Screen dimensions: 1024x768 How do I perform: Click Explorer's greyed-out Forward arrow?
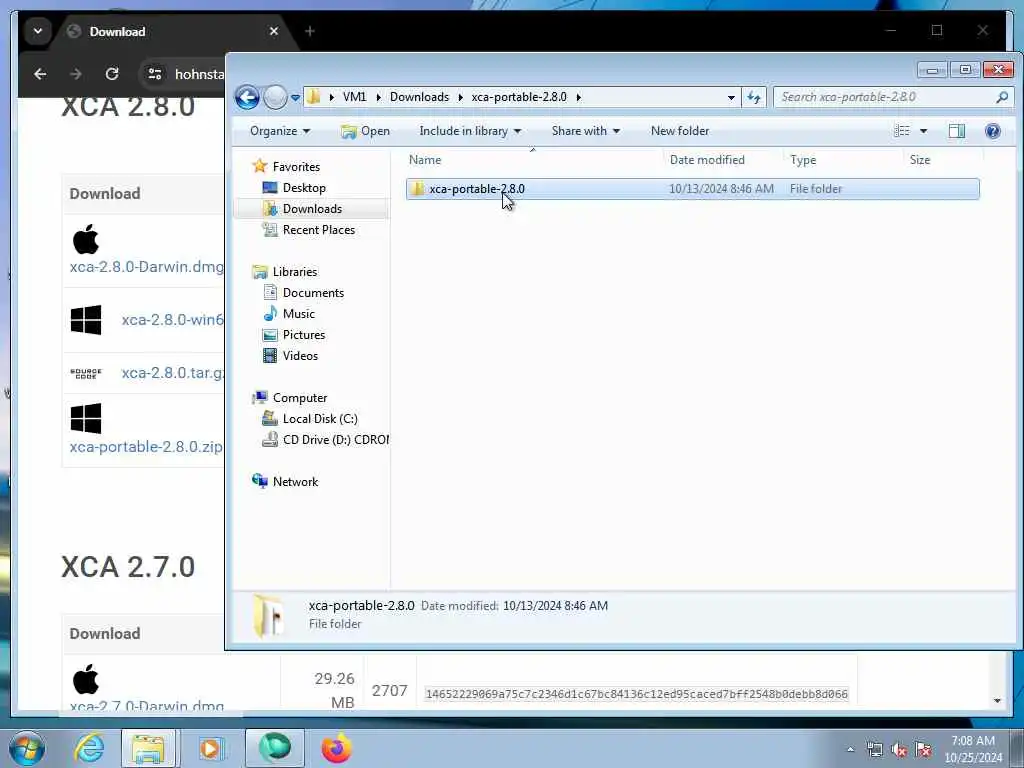[x=275, y=97]
